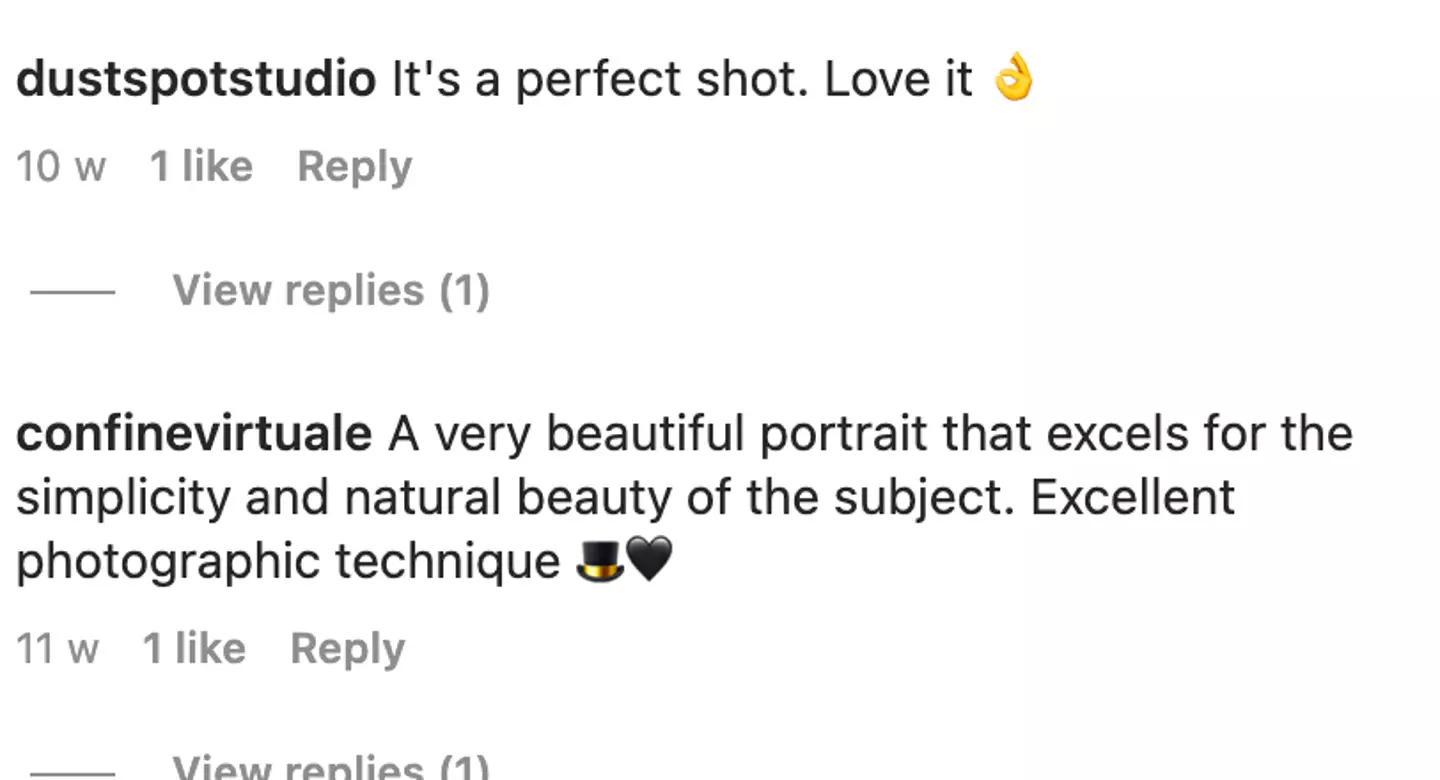The image size is (1440, 780).
Task: Expand replies under dustspotstudio's comment
Action: [x=331, y=291]
